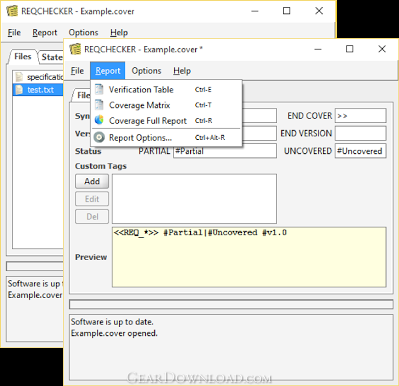Open Verification Table from Report menu
This screenshot has width=399, height=386.
coord(166,90)
